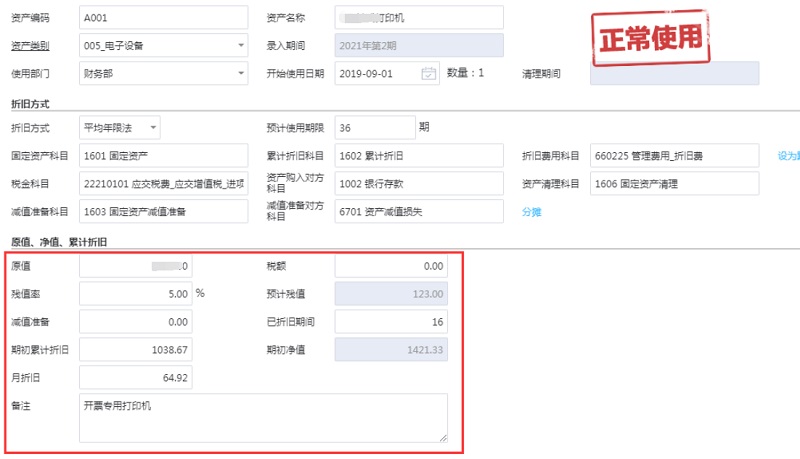Select the 固定资产科目 field 1601

(x=162, y=156)
